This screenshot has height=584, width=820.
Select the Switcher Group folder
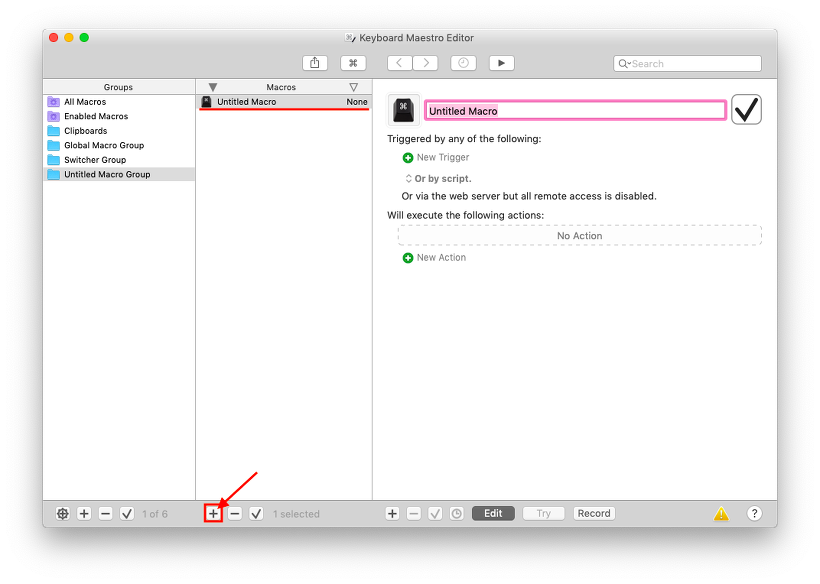point(119,160)
